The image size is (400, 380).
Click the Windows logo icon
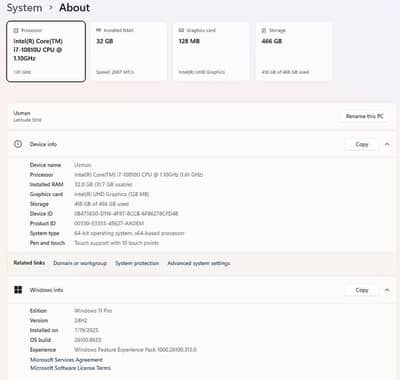pos(18,290)
